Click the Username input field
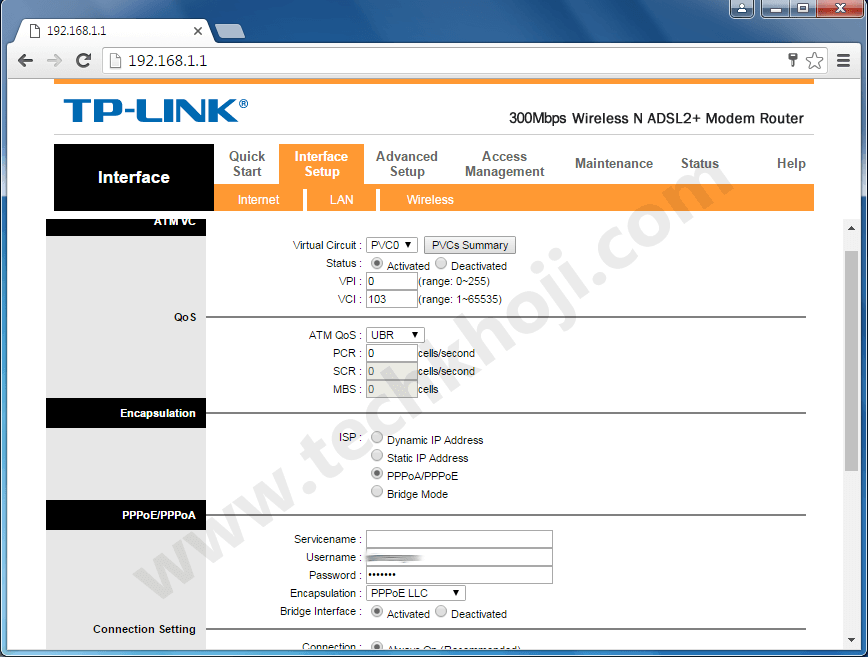Image resolution: width=868 pixels, height=657 pixels. [459, 557]
